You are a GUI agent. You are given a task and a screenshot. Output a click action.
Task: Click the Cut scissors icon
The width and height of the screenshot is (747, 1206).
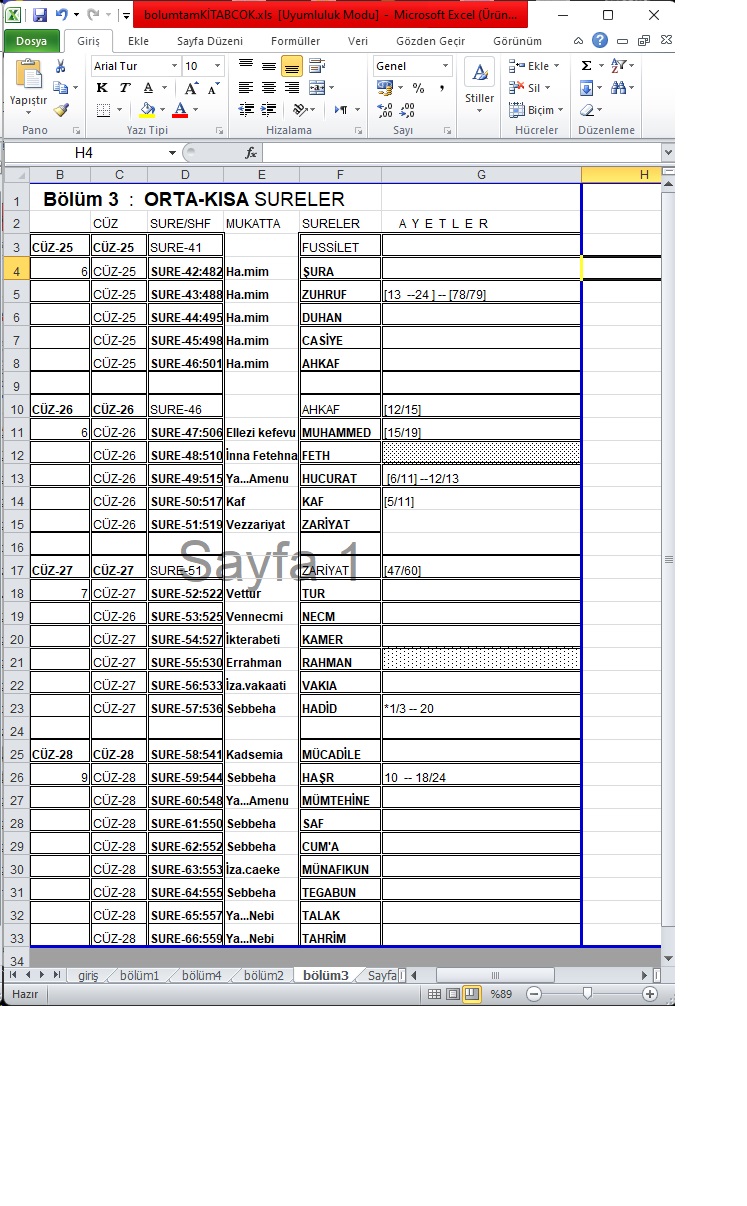pyautogui.click(x=61, y=66)
